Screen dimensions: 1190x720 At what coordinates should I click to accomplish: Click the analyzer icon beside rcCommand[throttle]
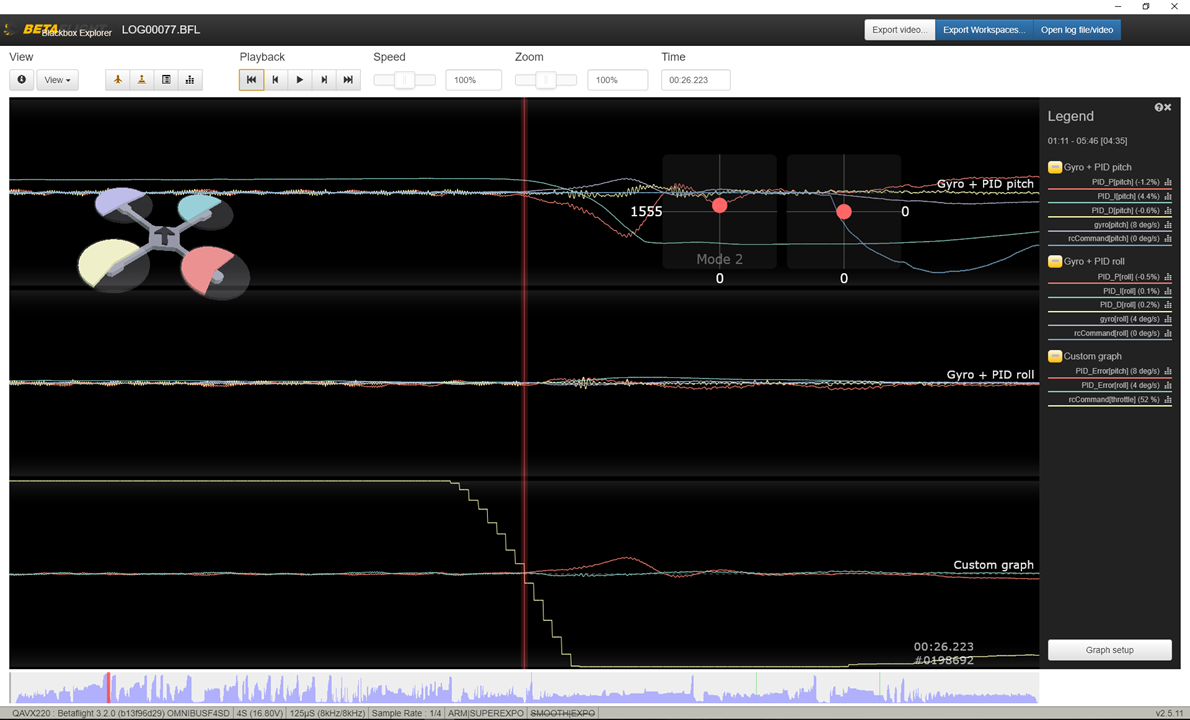[x=1167, y=399]
